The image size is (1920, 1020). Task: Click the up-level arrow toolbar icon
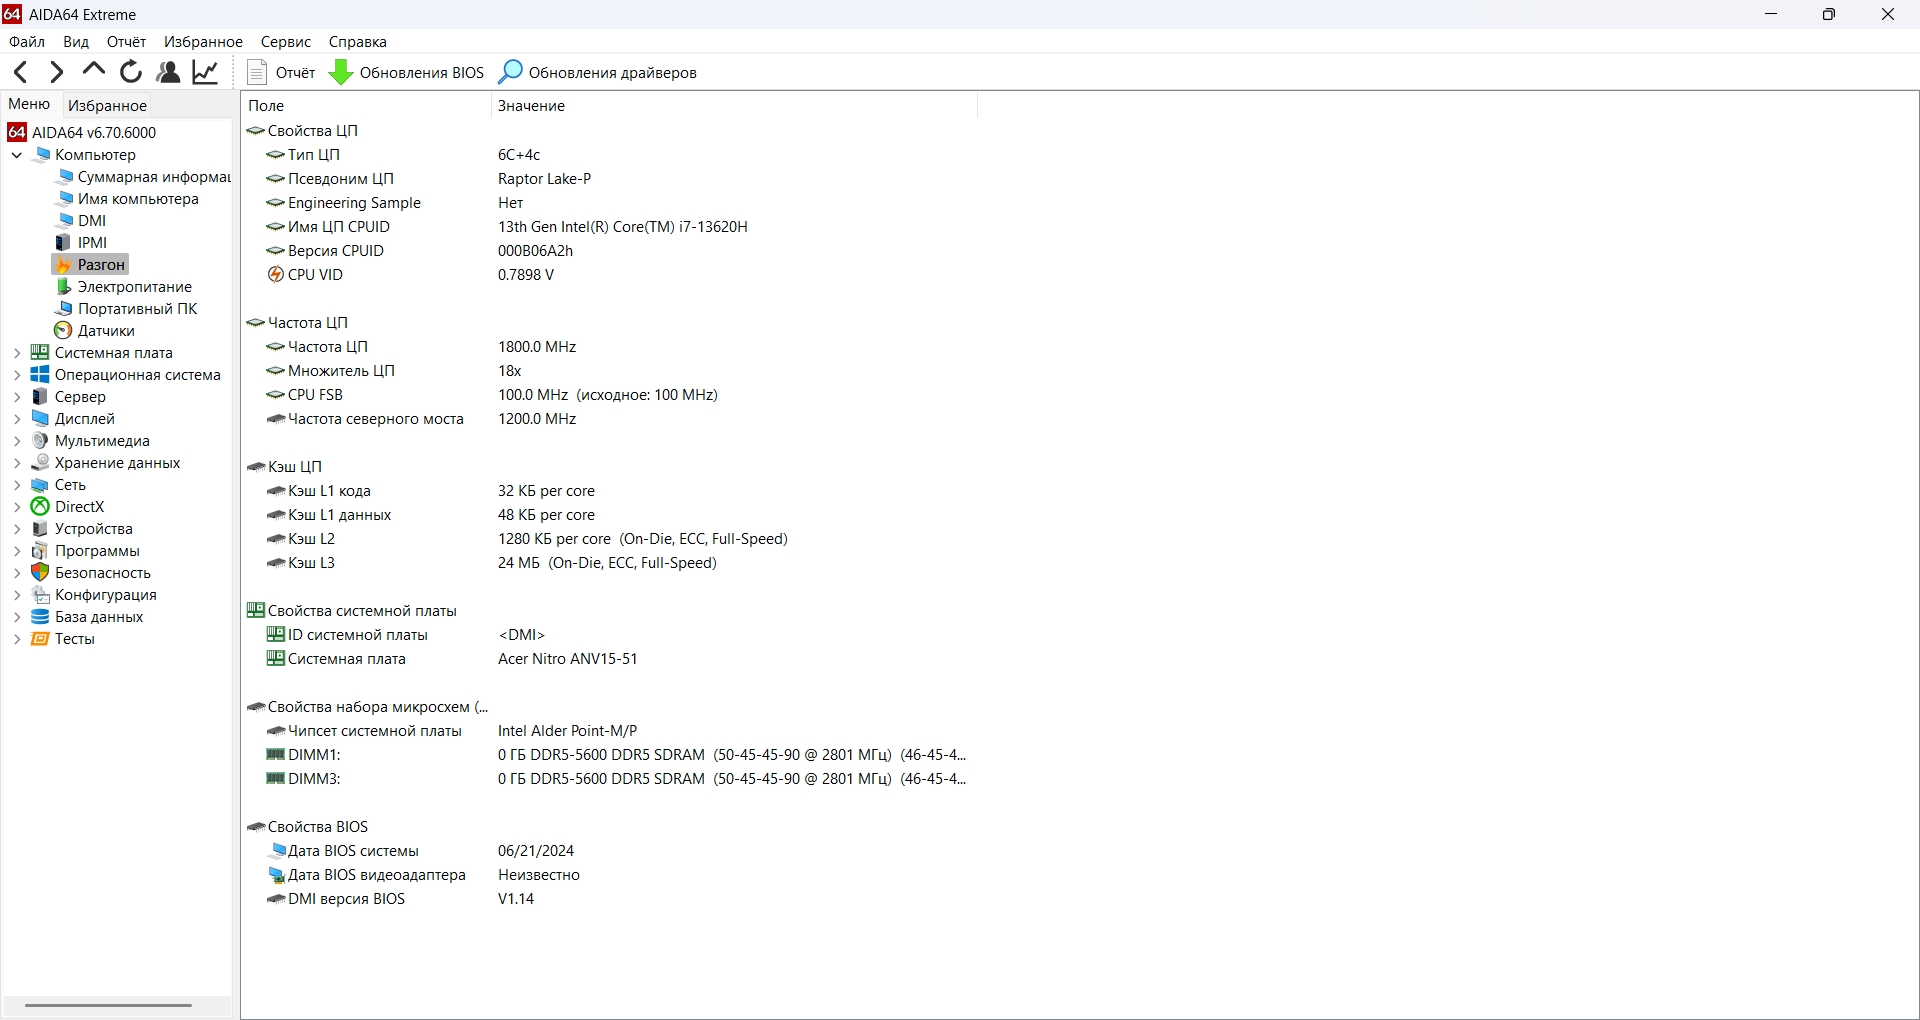94,70
